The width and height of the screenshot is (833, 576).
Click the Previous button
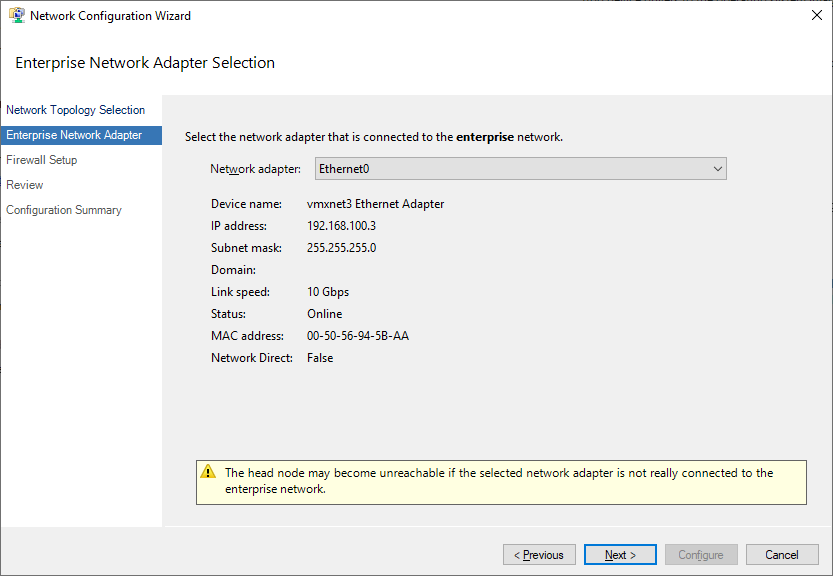[x=539, y=554]
